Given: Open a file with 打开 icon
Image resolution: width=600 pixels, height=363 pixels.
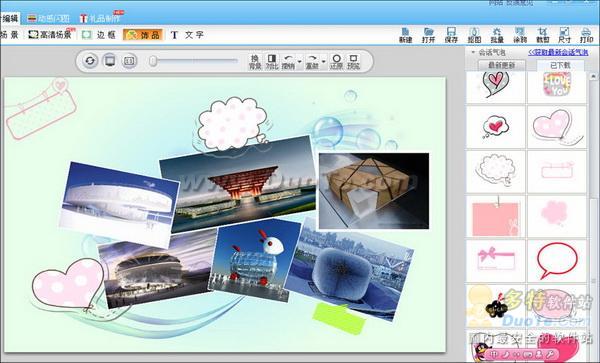Looking at the screenshot, I should (x=428, y=35).
